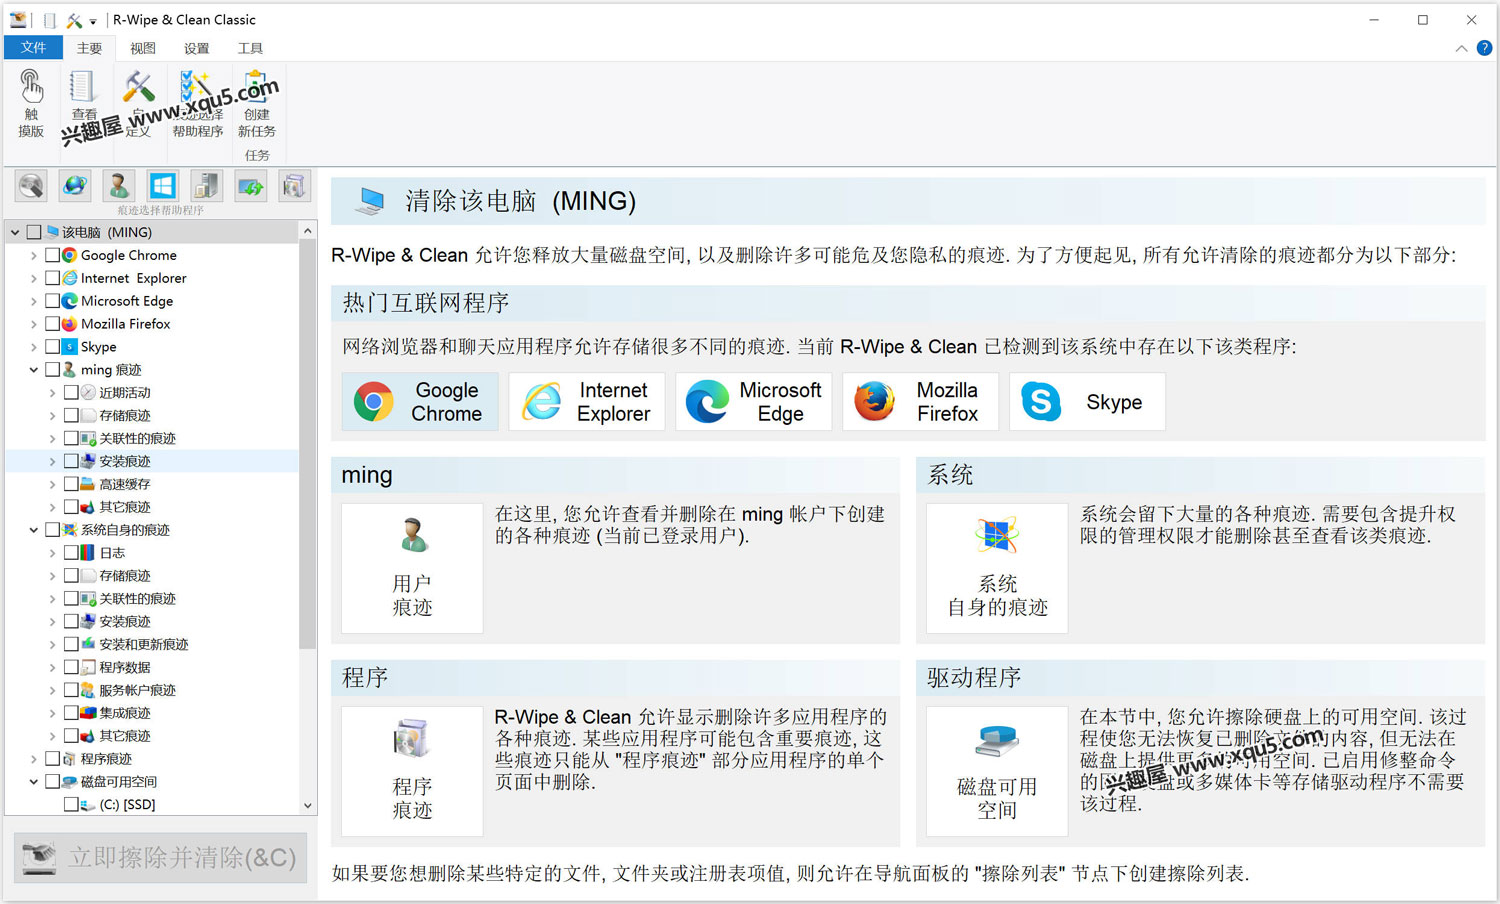Check the 高速缓存 checkbox

pos(71,484)
